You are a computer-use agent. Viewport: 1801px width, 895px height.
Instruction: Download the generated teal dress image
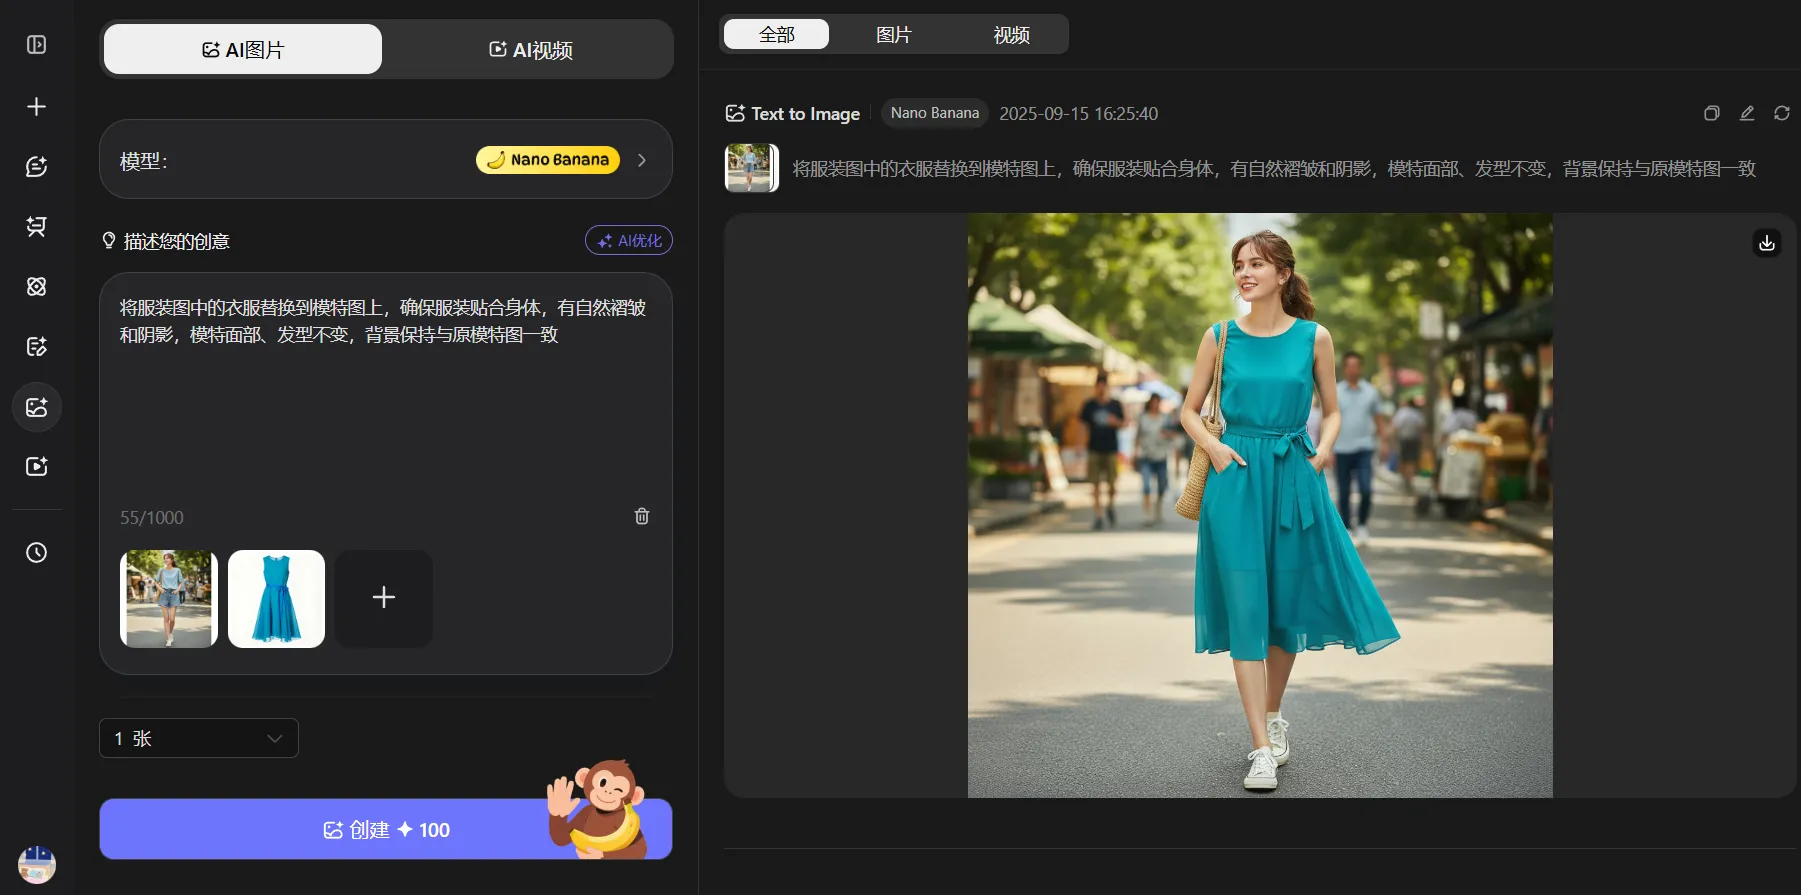coord(1767,243)
